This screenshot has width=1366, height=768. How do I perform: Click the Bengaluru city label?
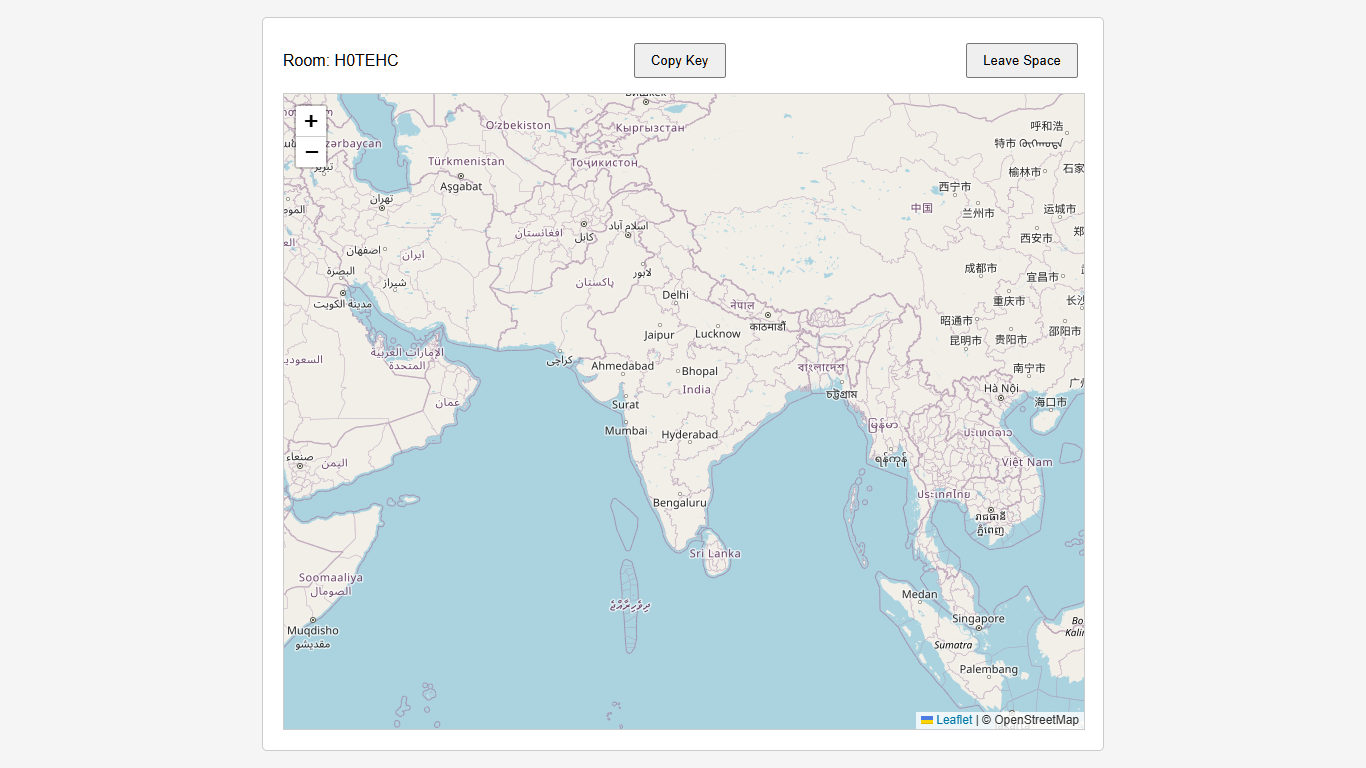680,503
